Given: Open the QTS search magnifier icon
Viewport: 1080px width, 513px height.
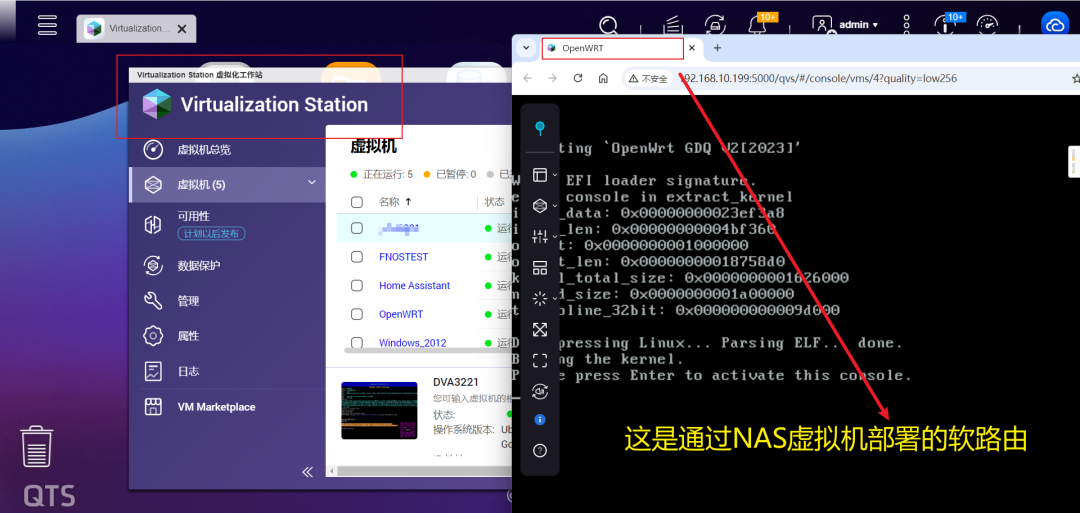Looking at the screenshot, I should click(x=608, y=25).
